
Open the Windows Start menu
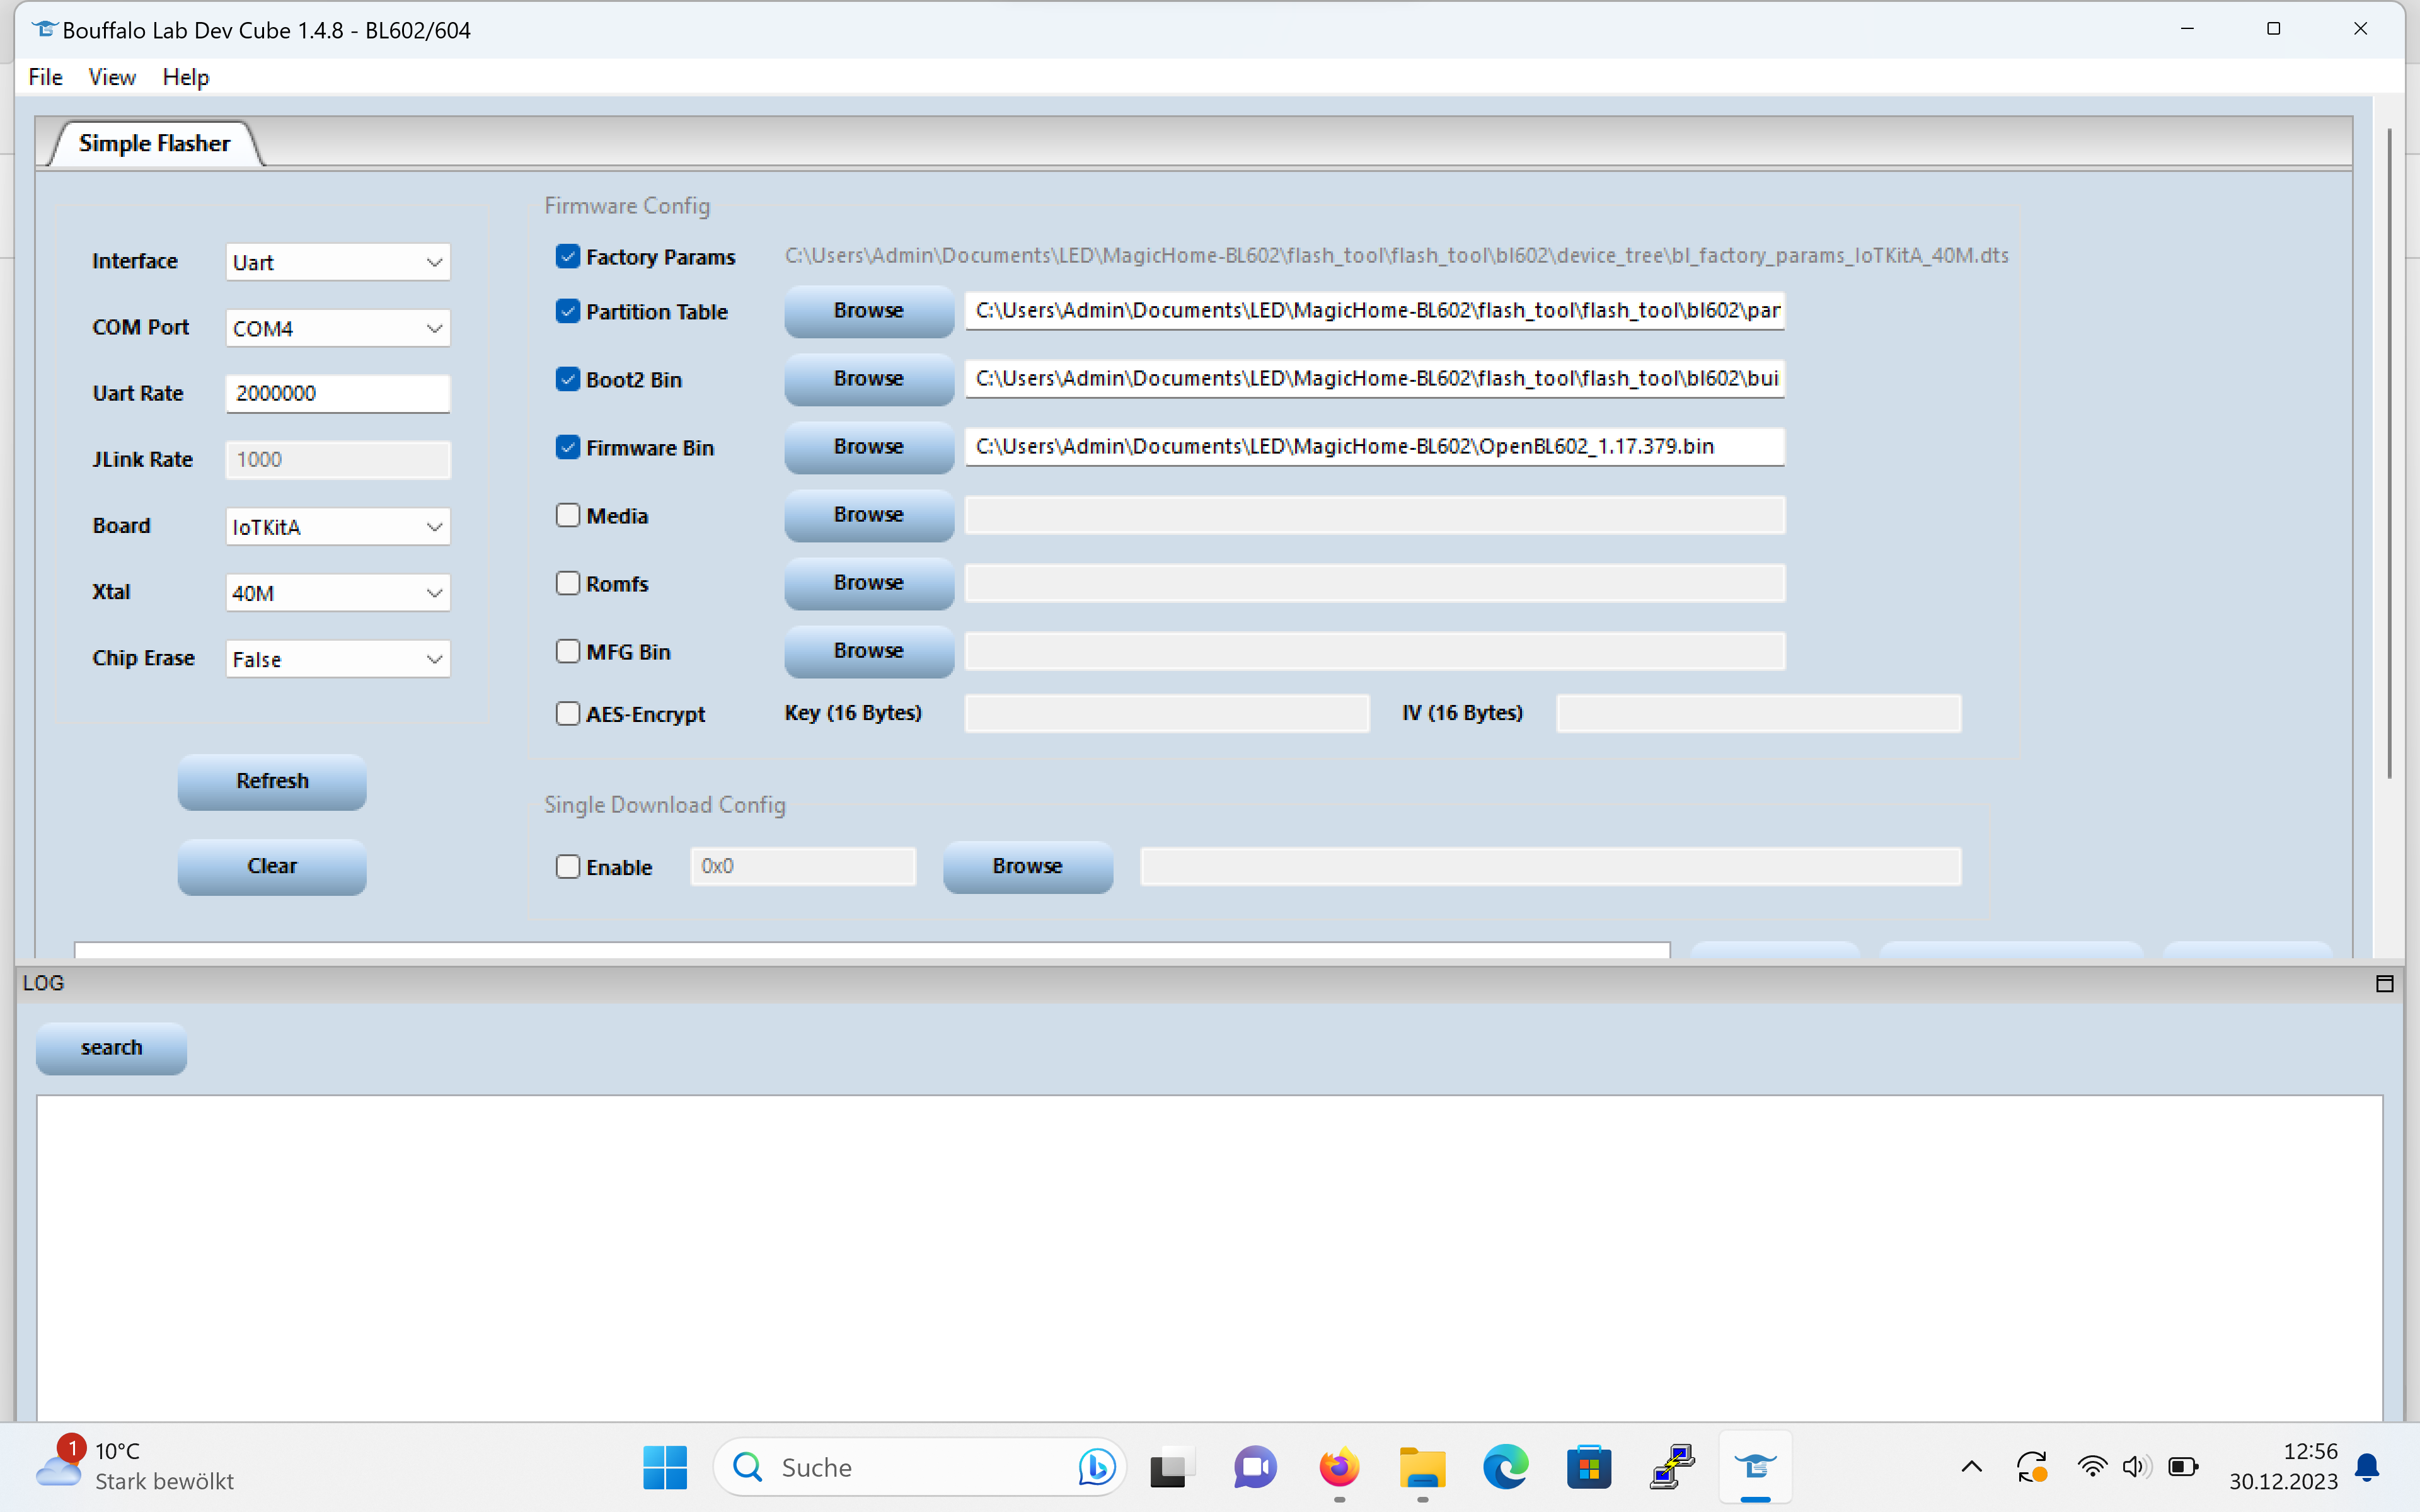pyautogui.click(x=665, y=1467)
